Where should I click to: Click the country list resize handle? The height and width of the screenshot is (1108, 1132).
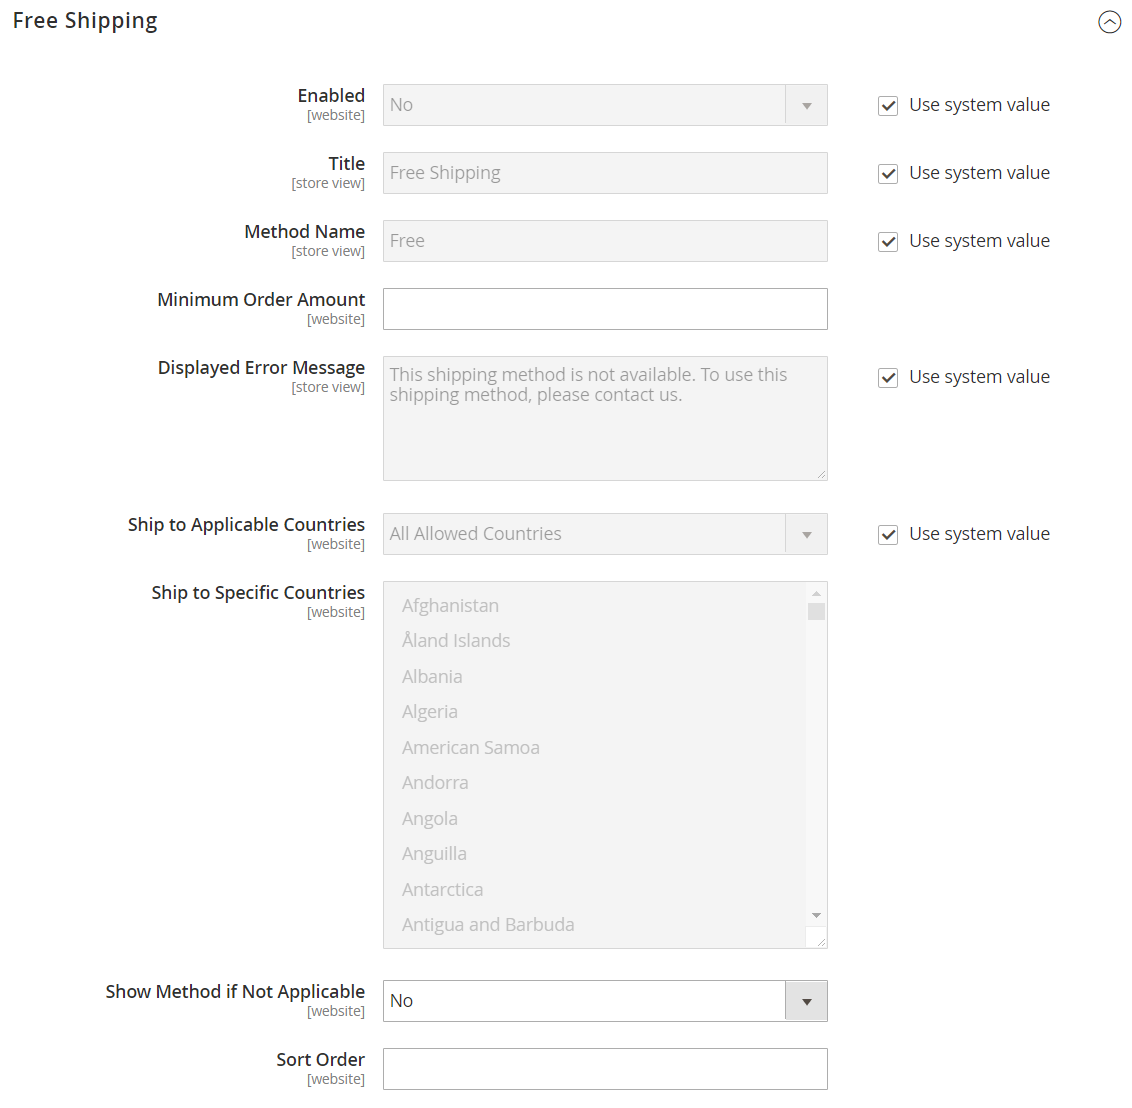click(x=821, y=941)
